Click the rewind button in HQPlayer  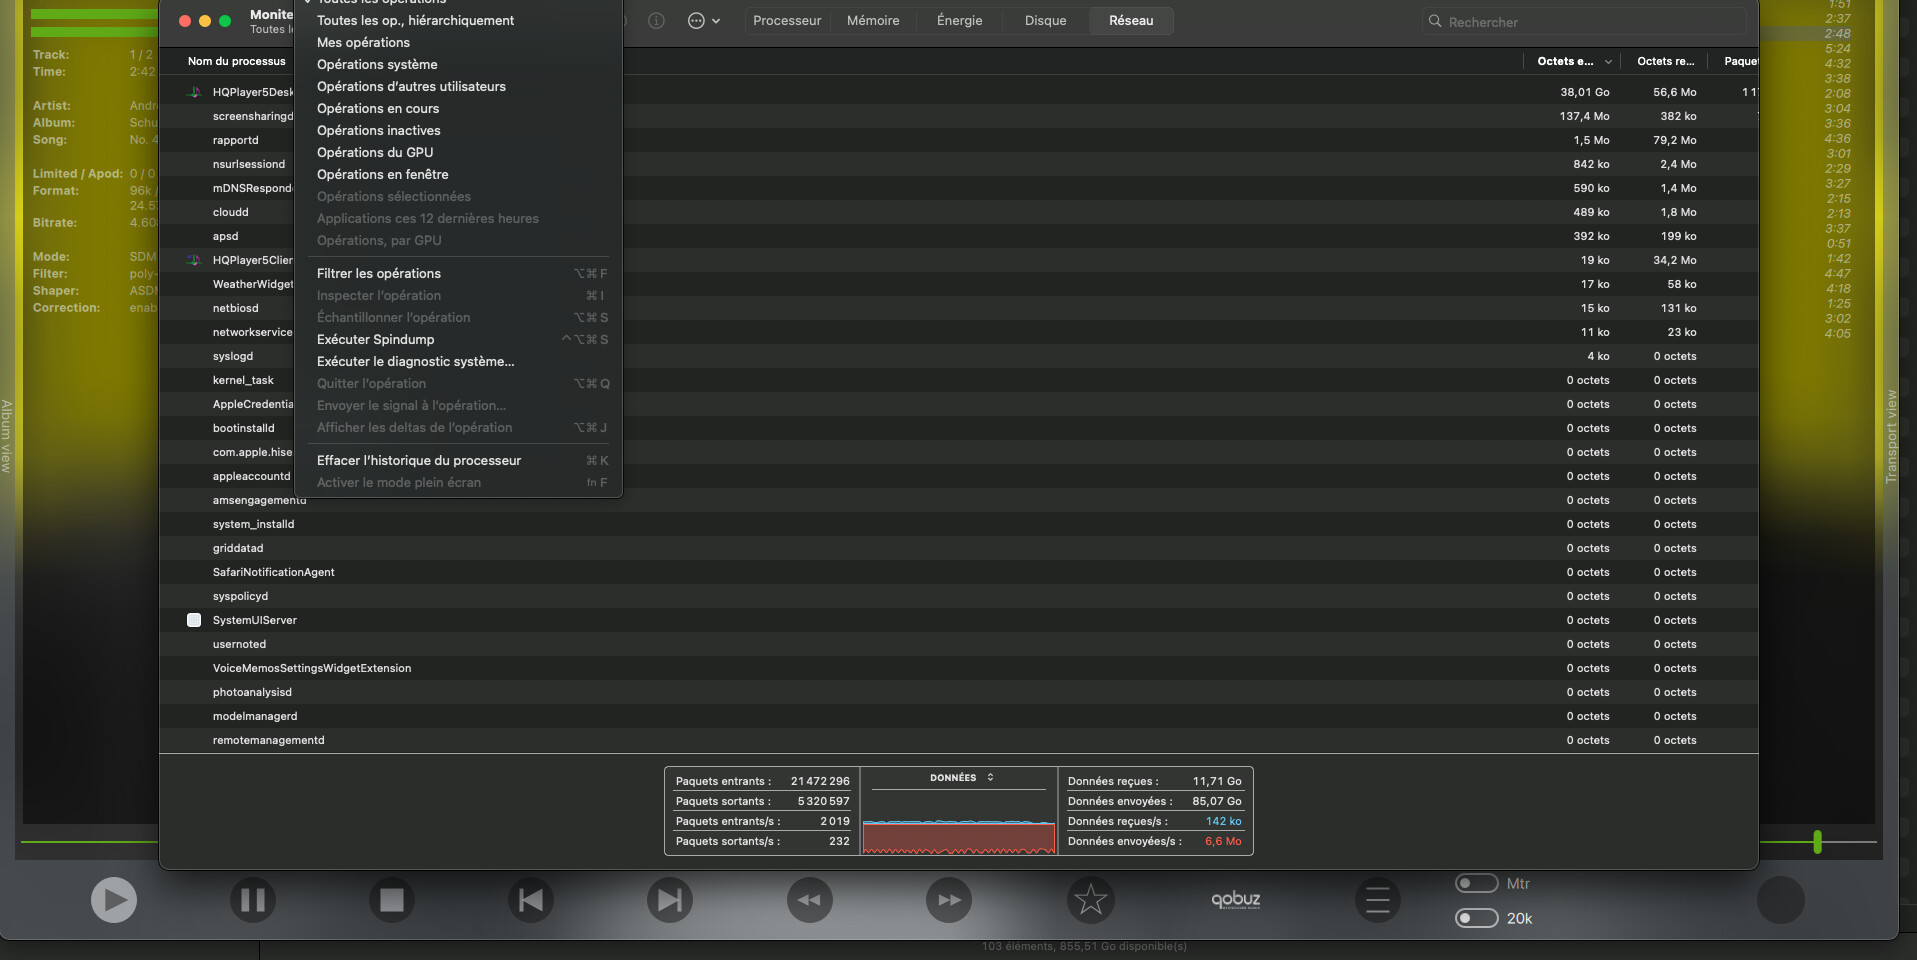810,900
